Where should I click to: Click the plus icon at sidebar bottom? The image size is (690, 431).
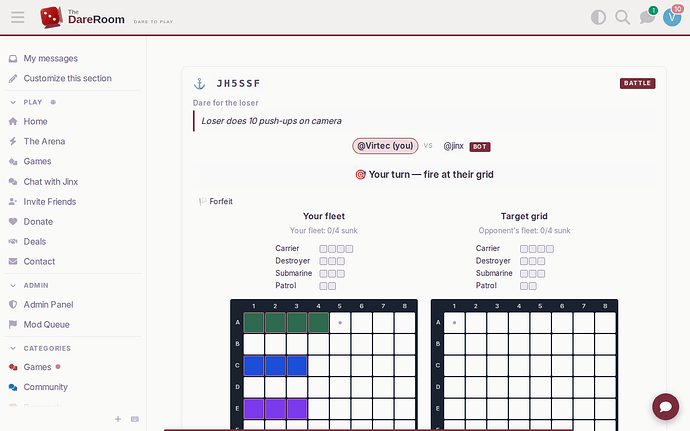tap(117, 419)
